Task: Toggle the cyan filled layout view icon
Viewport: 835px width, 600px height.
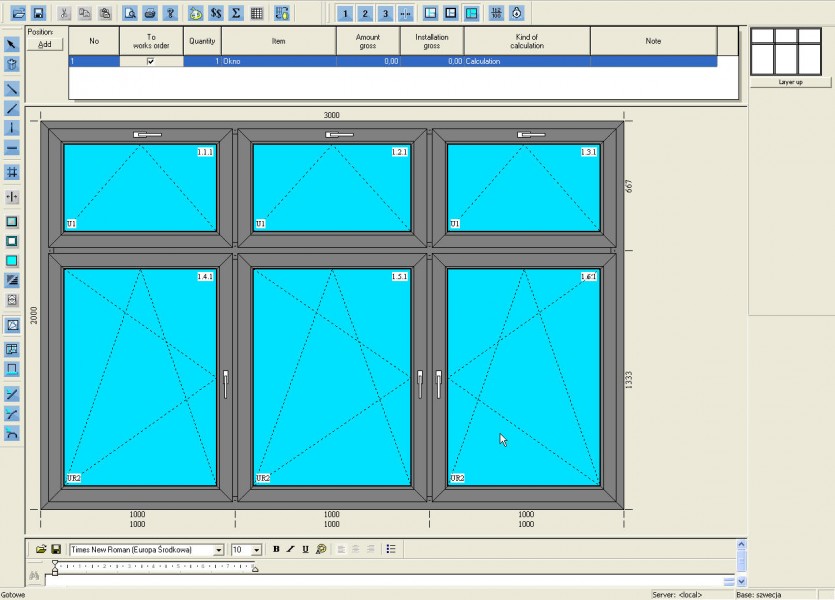Action: (471, 13)
